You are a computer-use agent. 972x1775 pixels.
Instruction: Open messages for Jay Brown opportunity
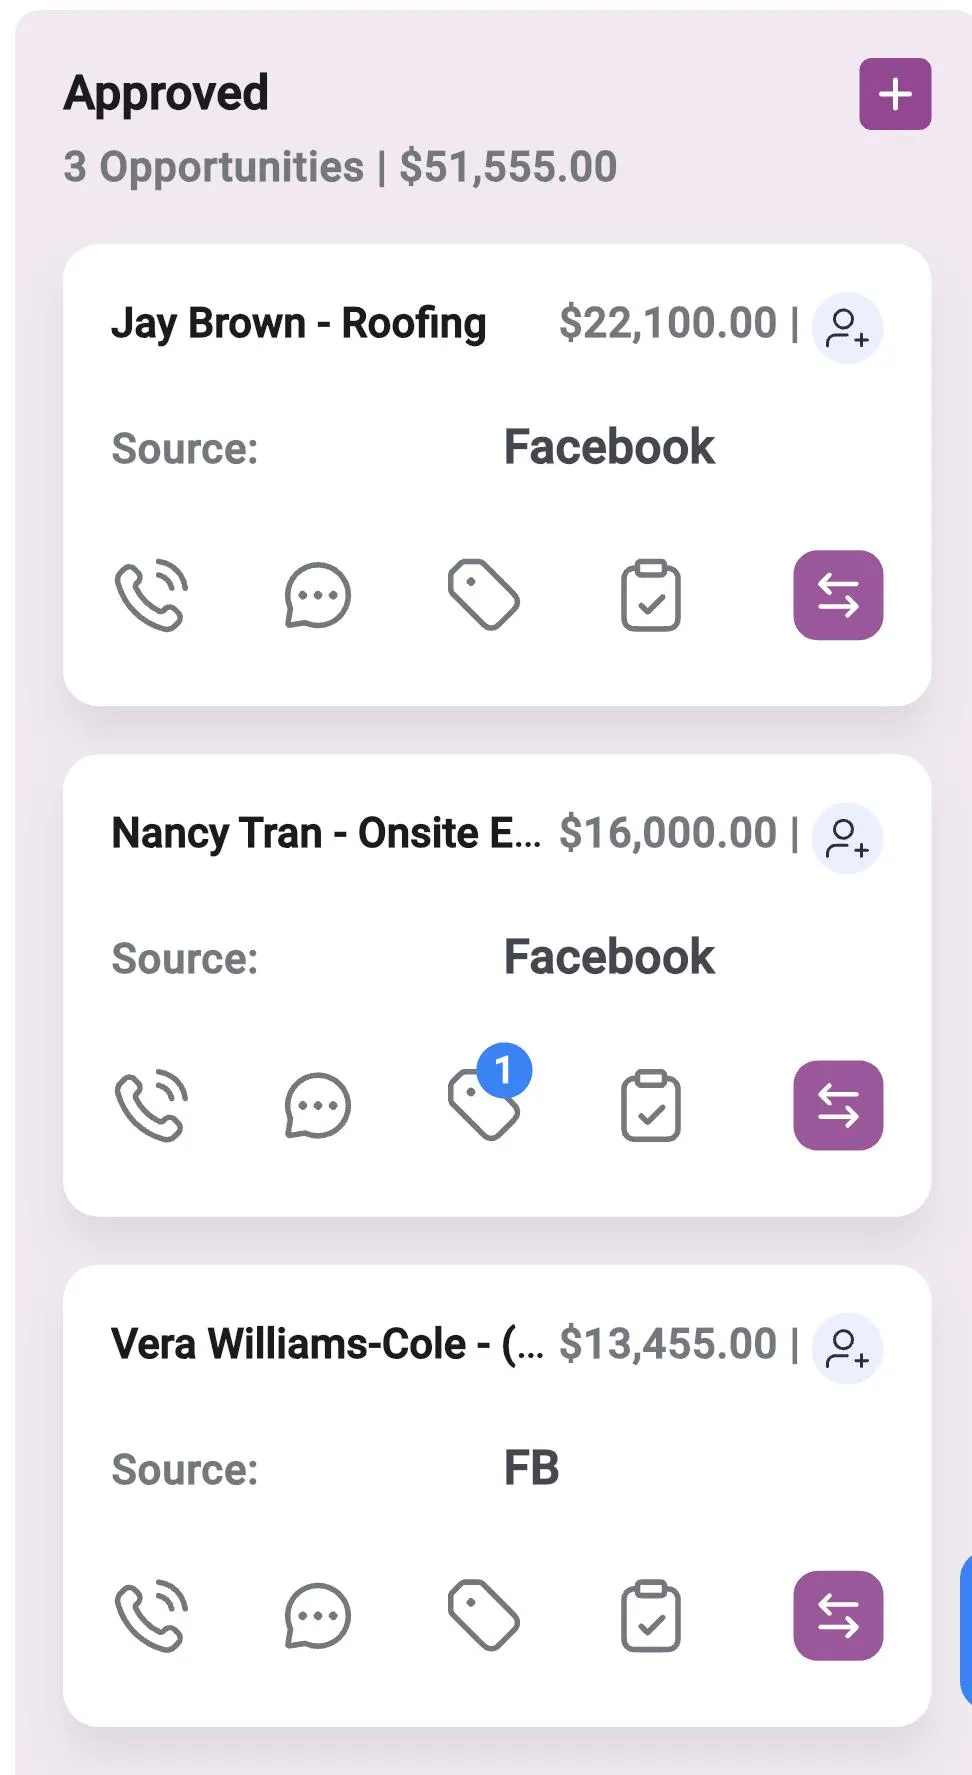317,595
